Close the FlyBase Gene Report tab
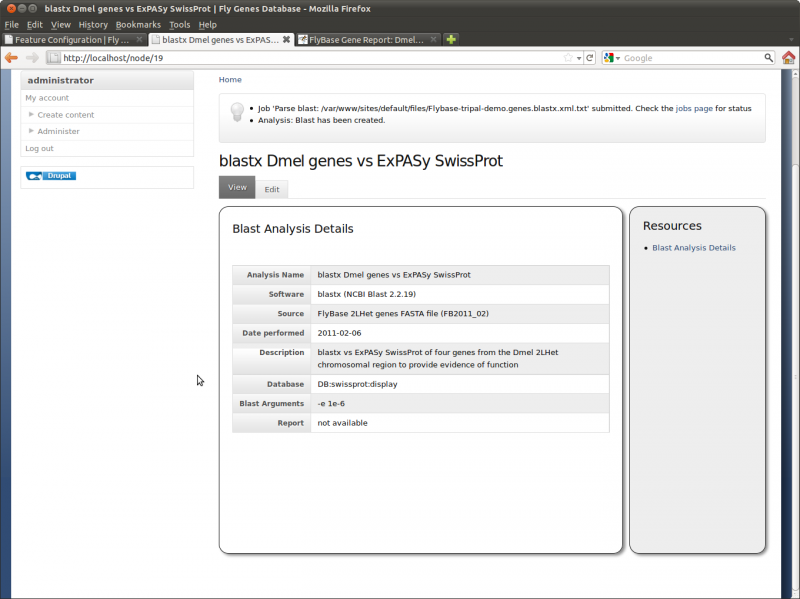This screenshot has width=800, height=599. (x=433, y=39)
